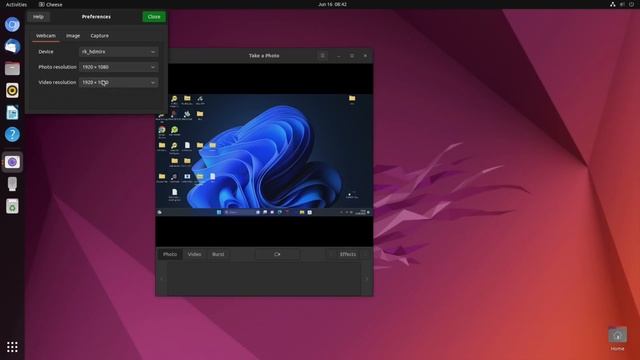Open the Photo resolution dropdown
The image size is (640, 360).
click(118, 67)
